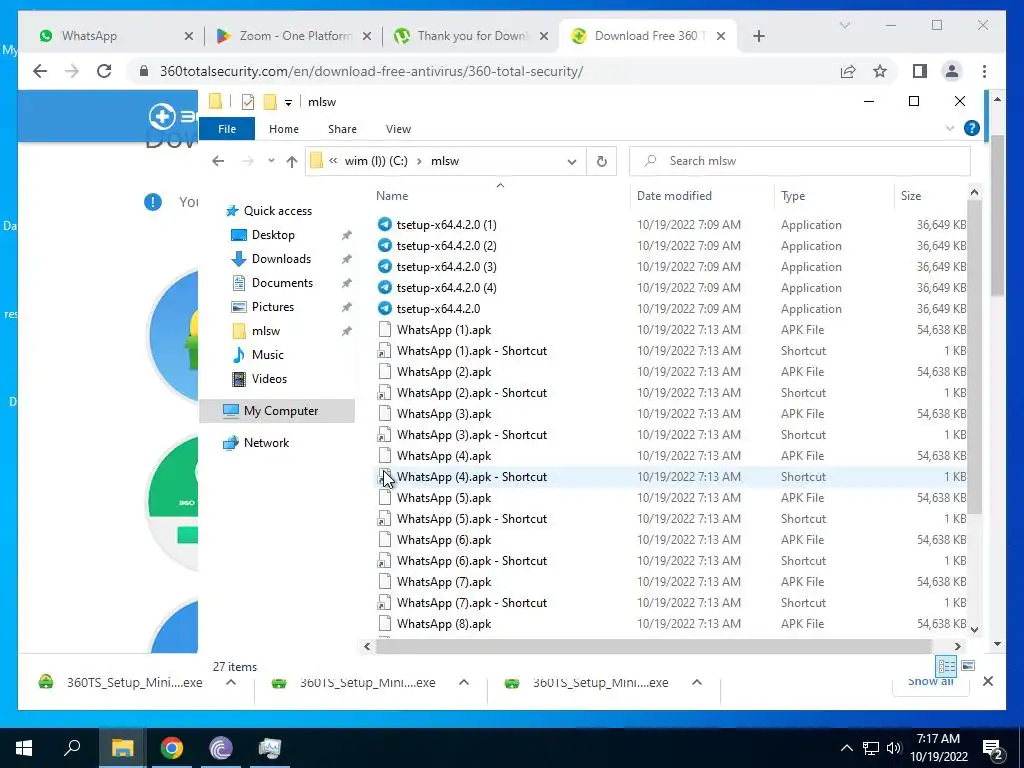Open Pictures in Quick access
The width and height of the screenshot is (1024, 768).
point(272,307)
